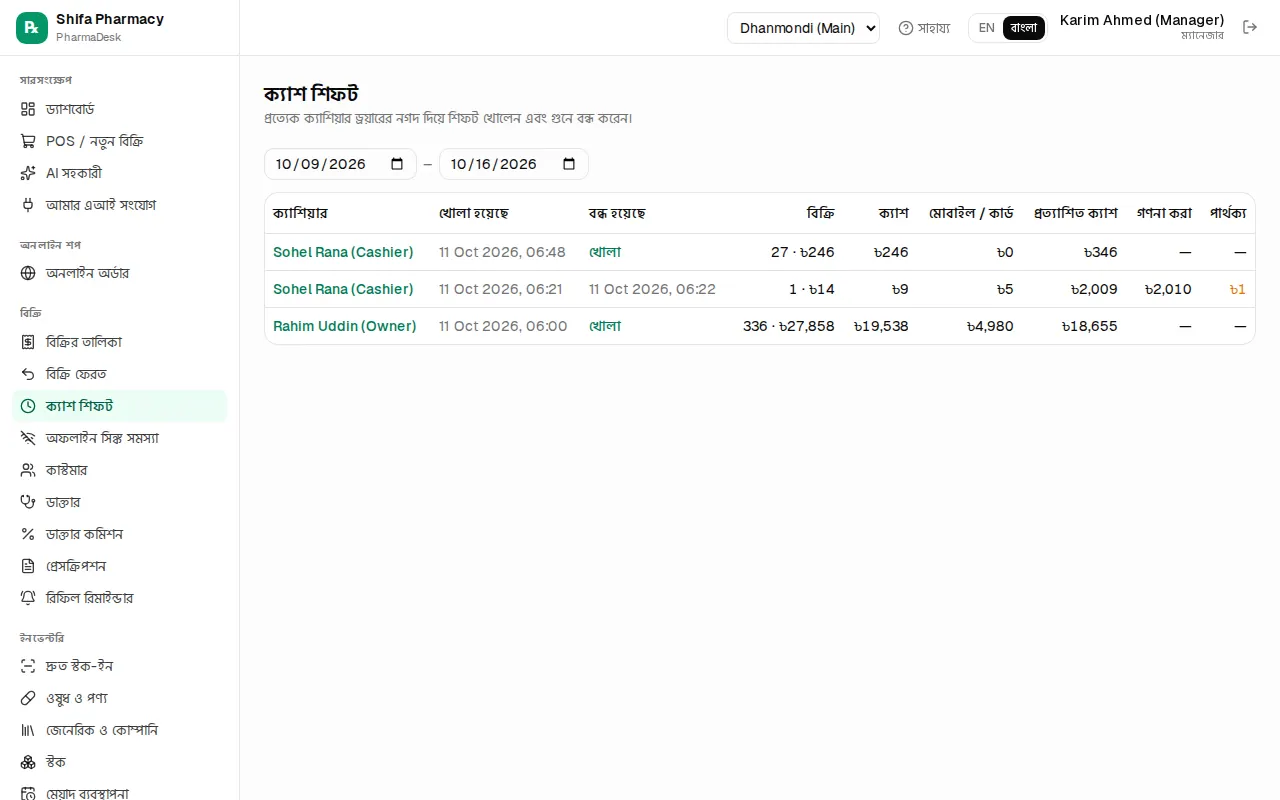
Task: Click the end date field 10/16/2026
Action: 514,164
